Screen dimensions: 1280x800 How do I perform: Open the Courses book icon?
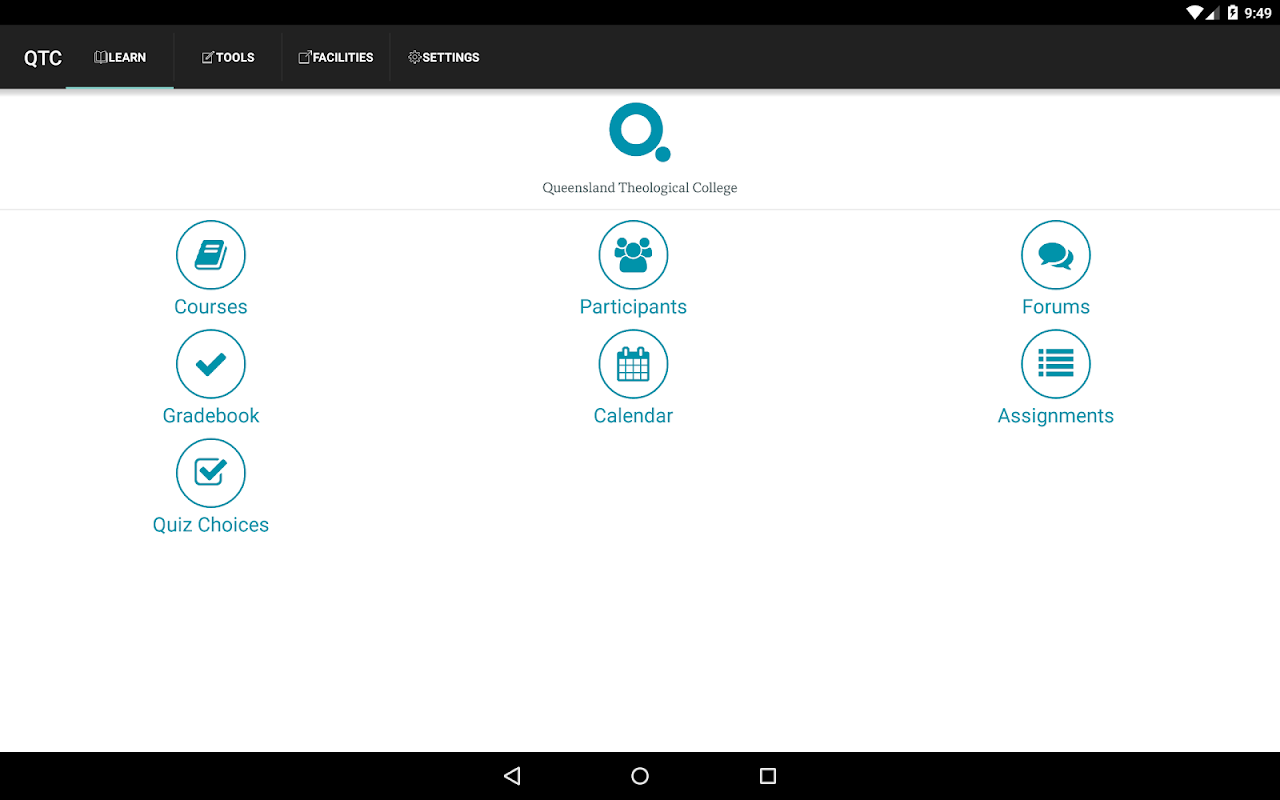point(211,255)
